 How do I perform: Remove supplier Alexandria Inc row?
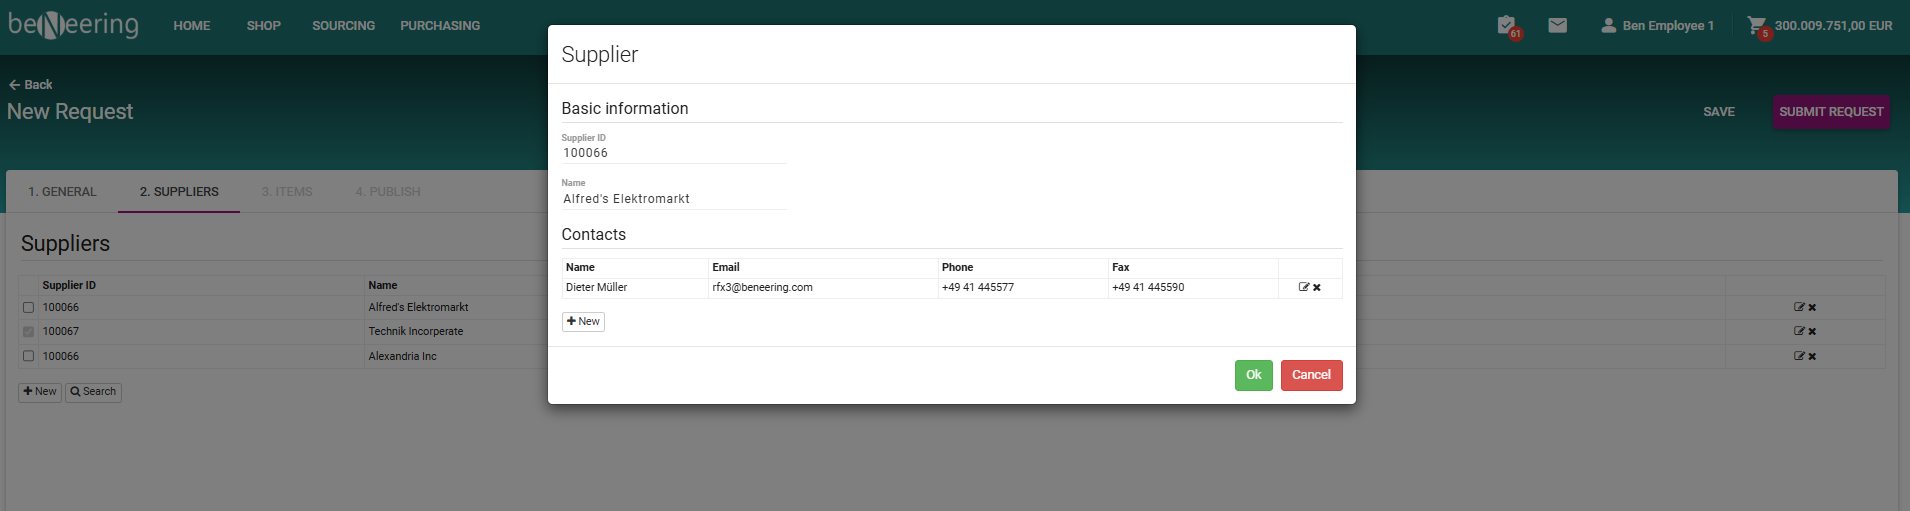pos(1812,356)
